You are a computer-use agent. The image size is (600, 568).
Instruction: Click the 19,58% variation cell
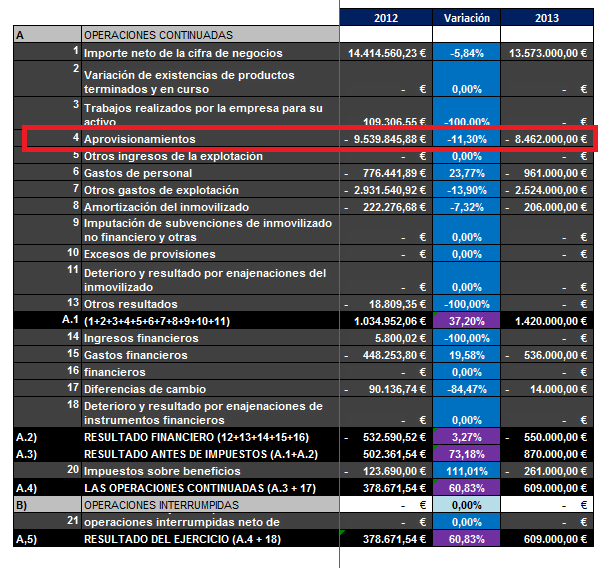coord(466,354)
